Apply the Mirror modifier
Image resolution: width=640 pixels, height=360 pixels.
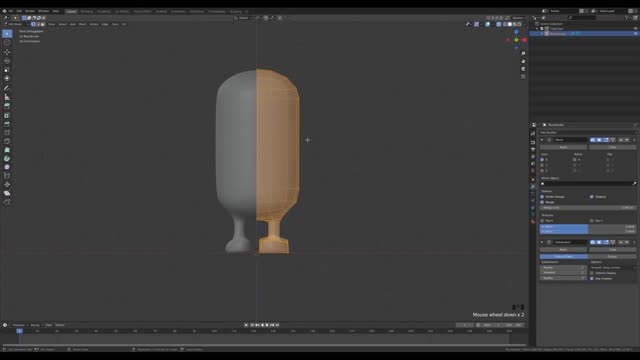[563, 147]
